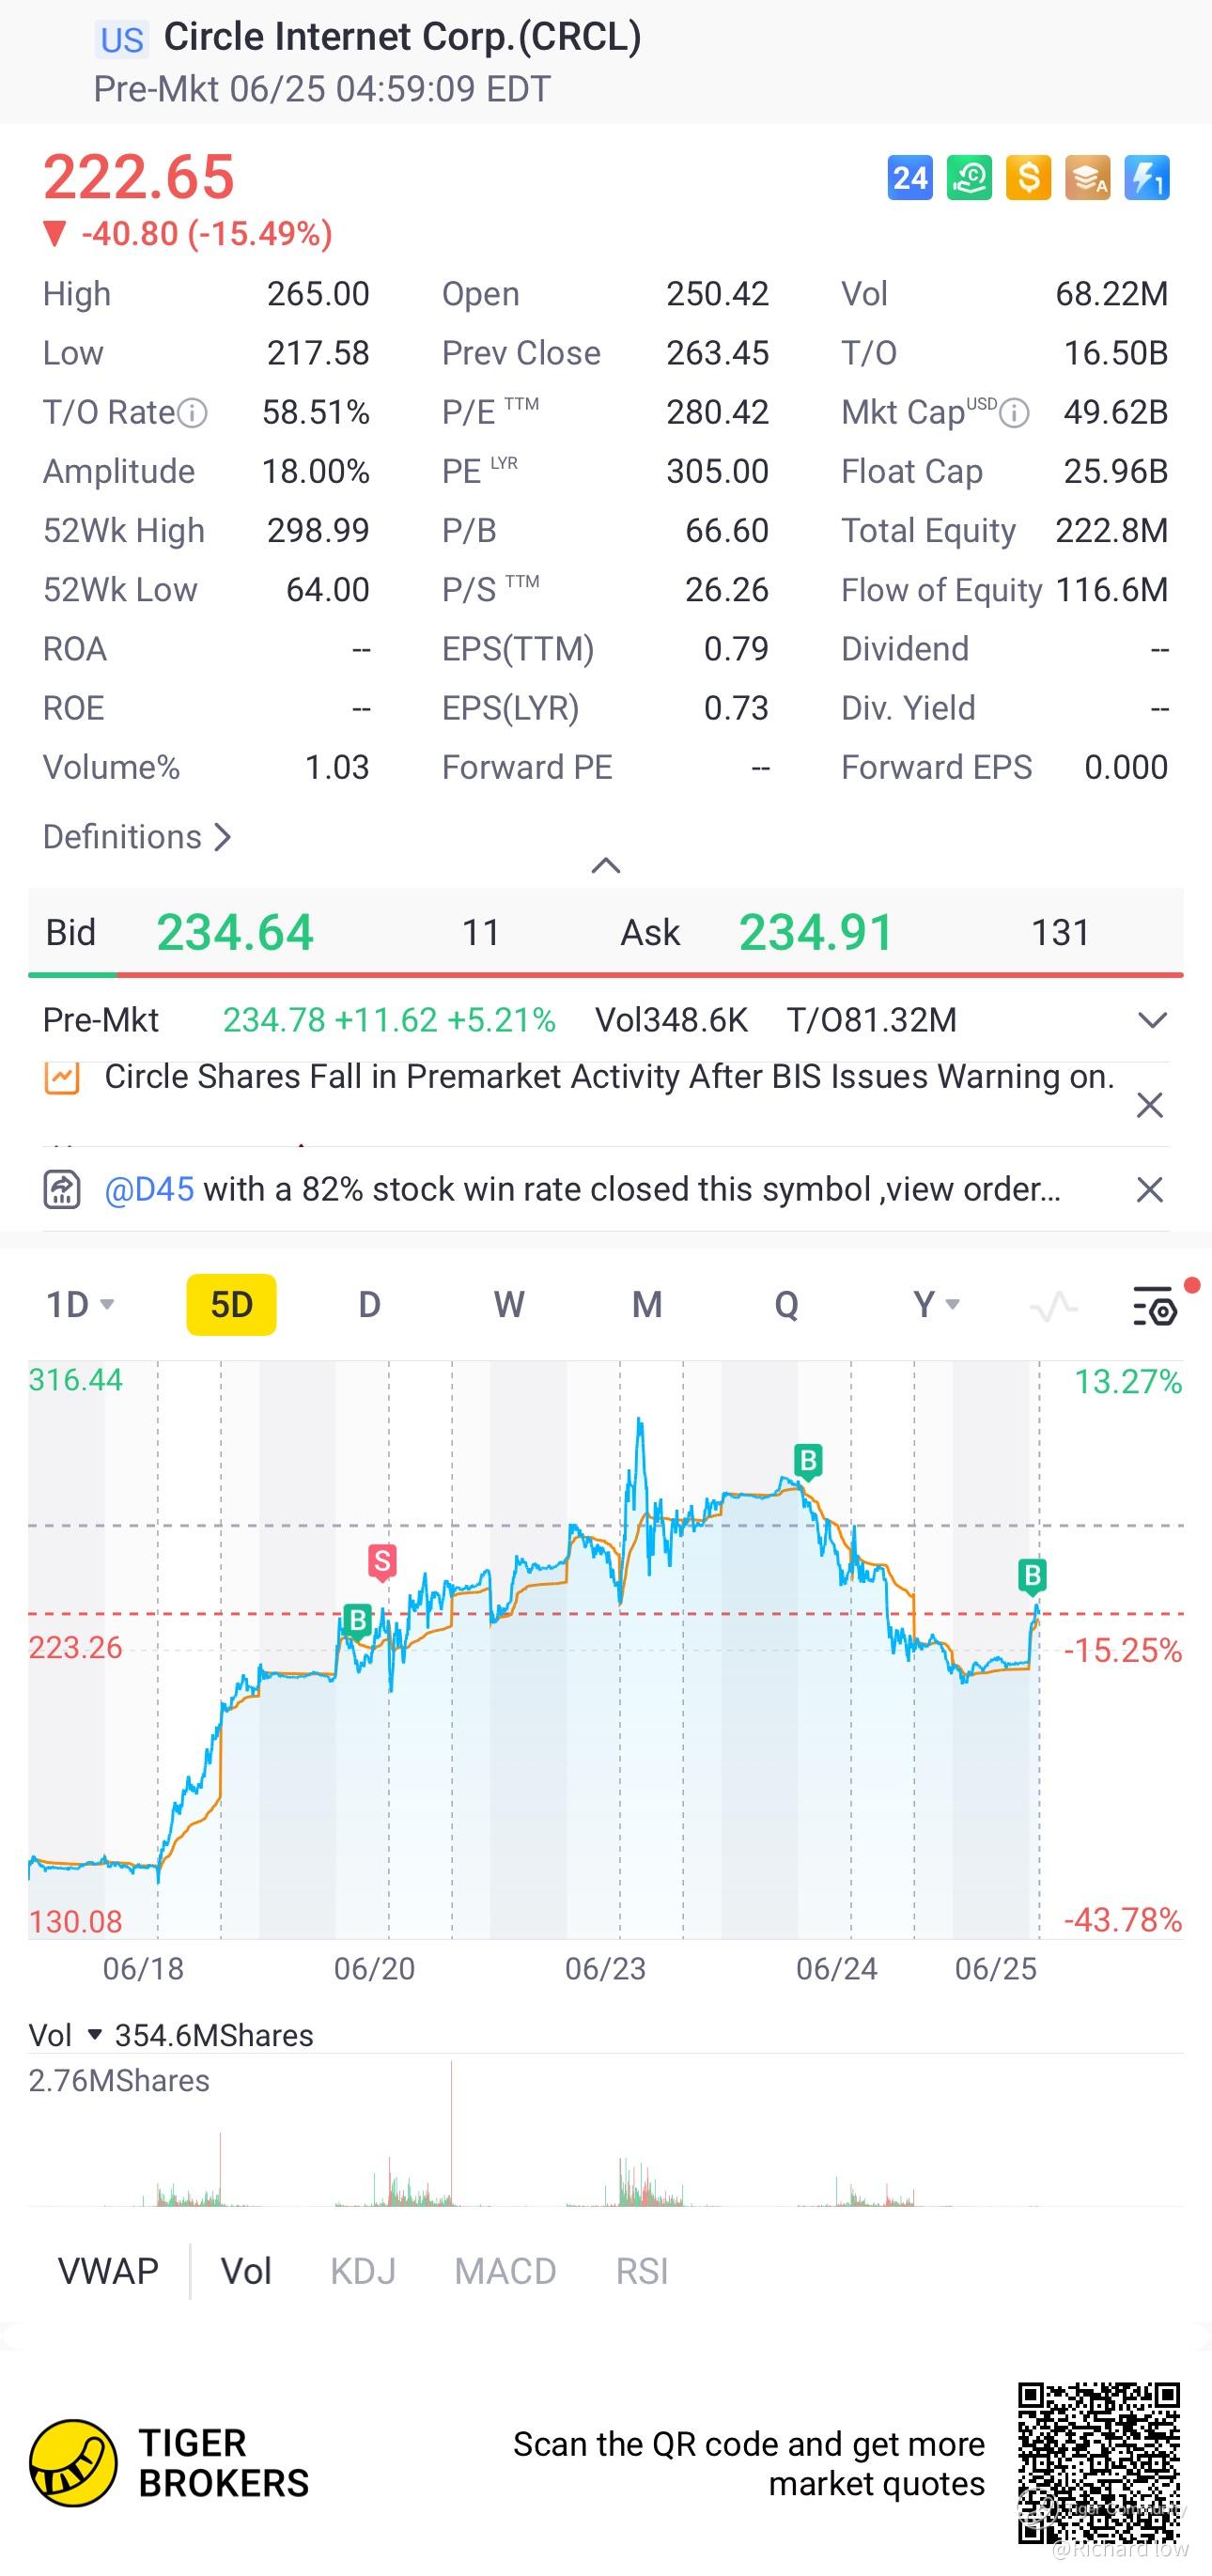
Task: Open the 1D timeframe dropdown
Action: click(x=80, y=1305)
